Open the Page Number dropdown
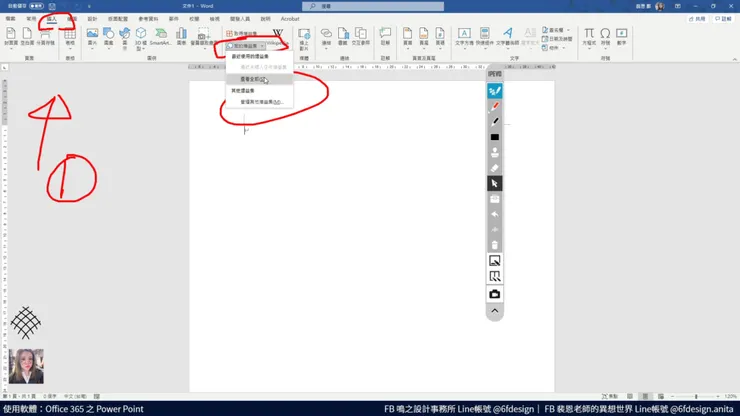 pyautogui.click(x=440, y=37)
